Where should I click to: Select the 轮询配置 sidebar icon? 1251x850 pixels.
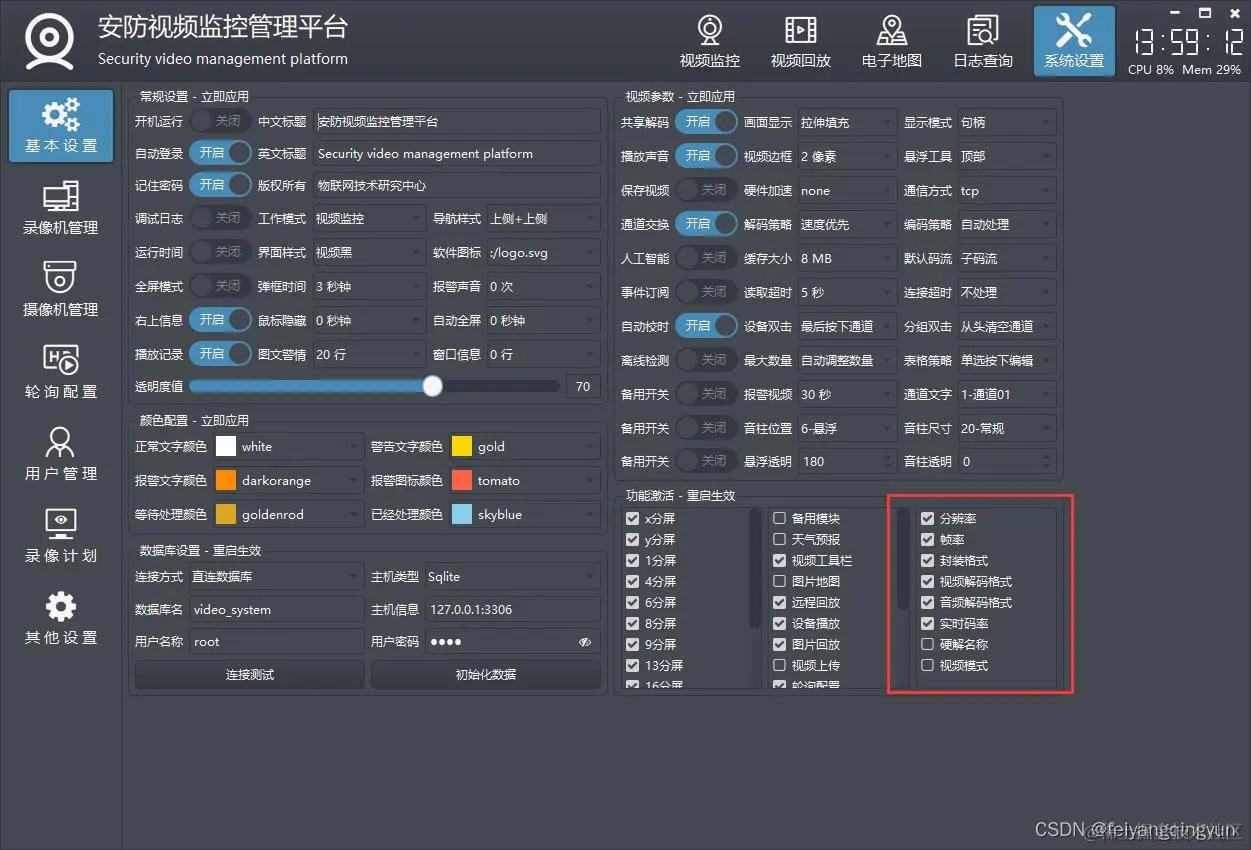[60, 372]
